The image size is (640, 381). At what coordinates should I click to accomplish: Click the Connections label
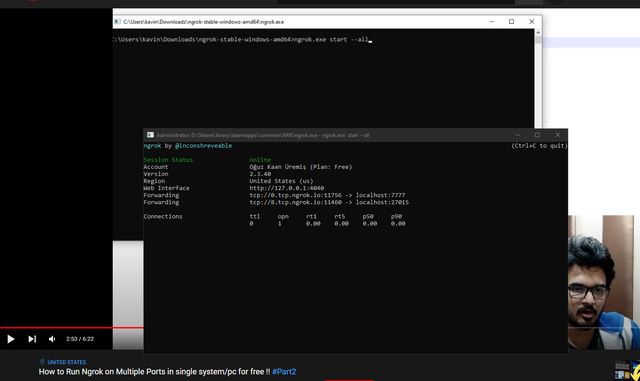[163, 216]
